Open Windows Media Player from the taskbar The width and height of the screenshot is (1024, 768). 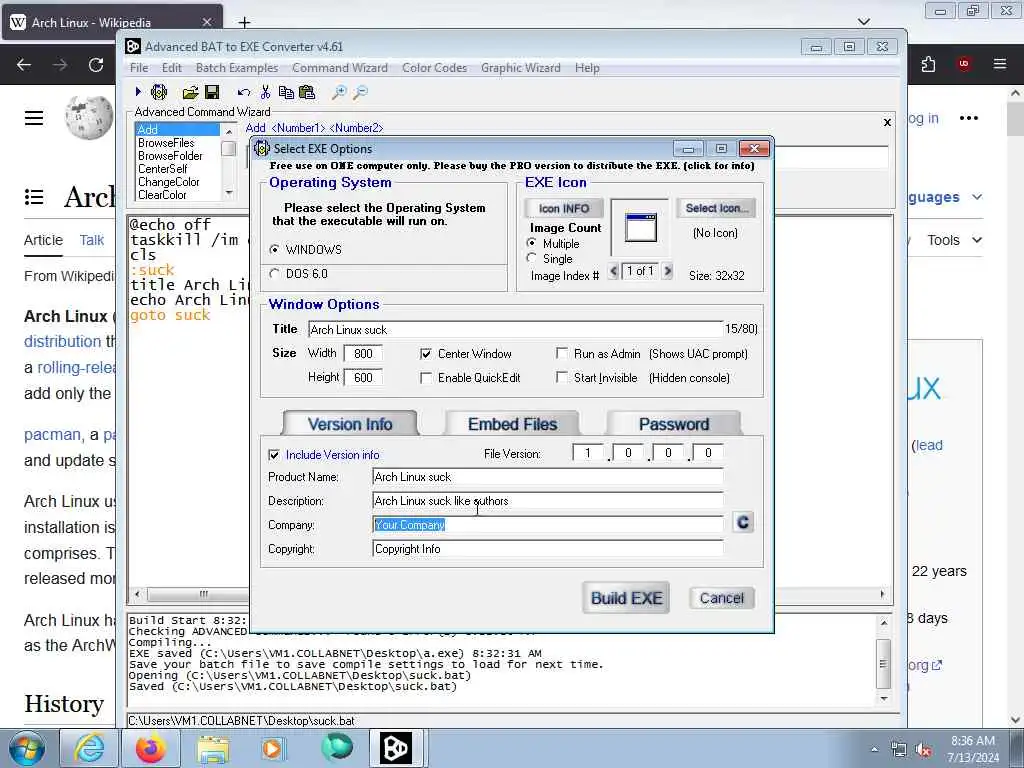pyautogui.click(x=274, y=748)
